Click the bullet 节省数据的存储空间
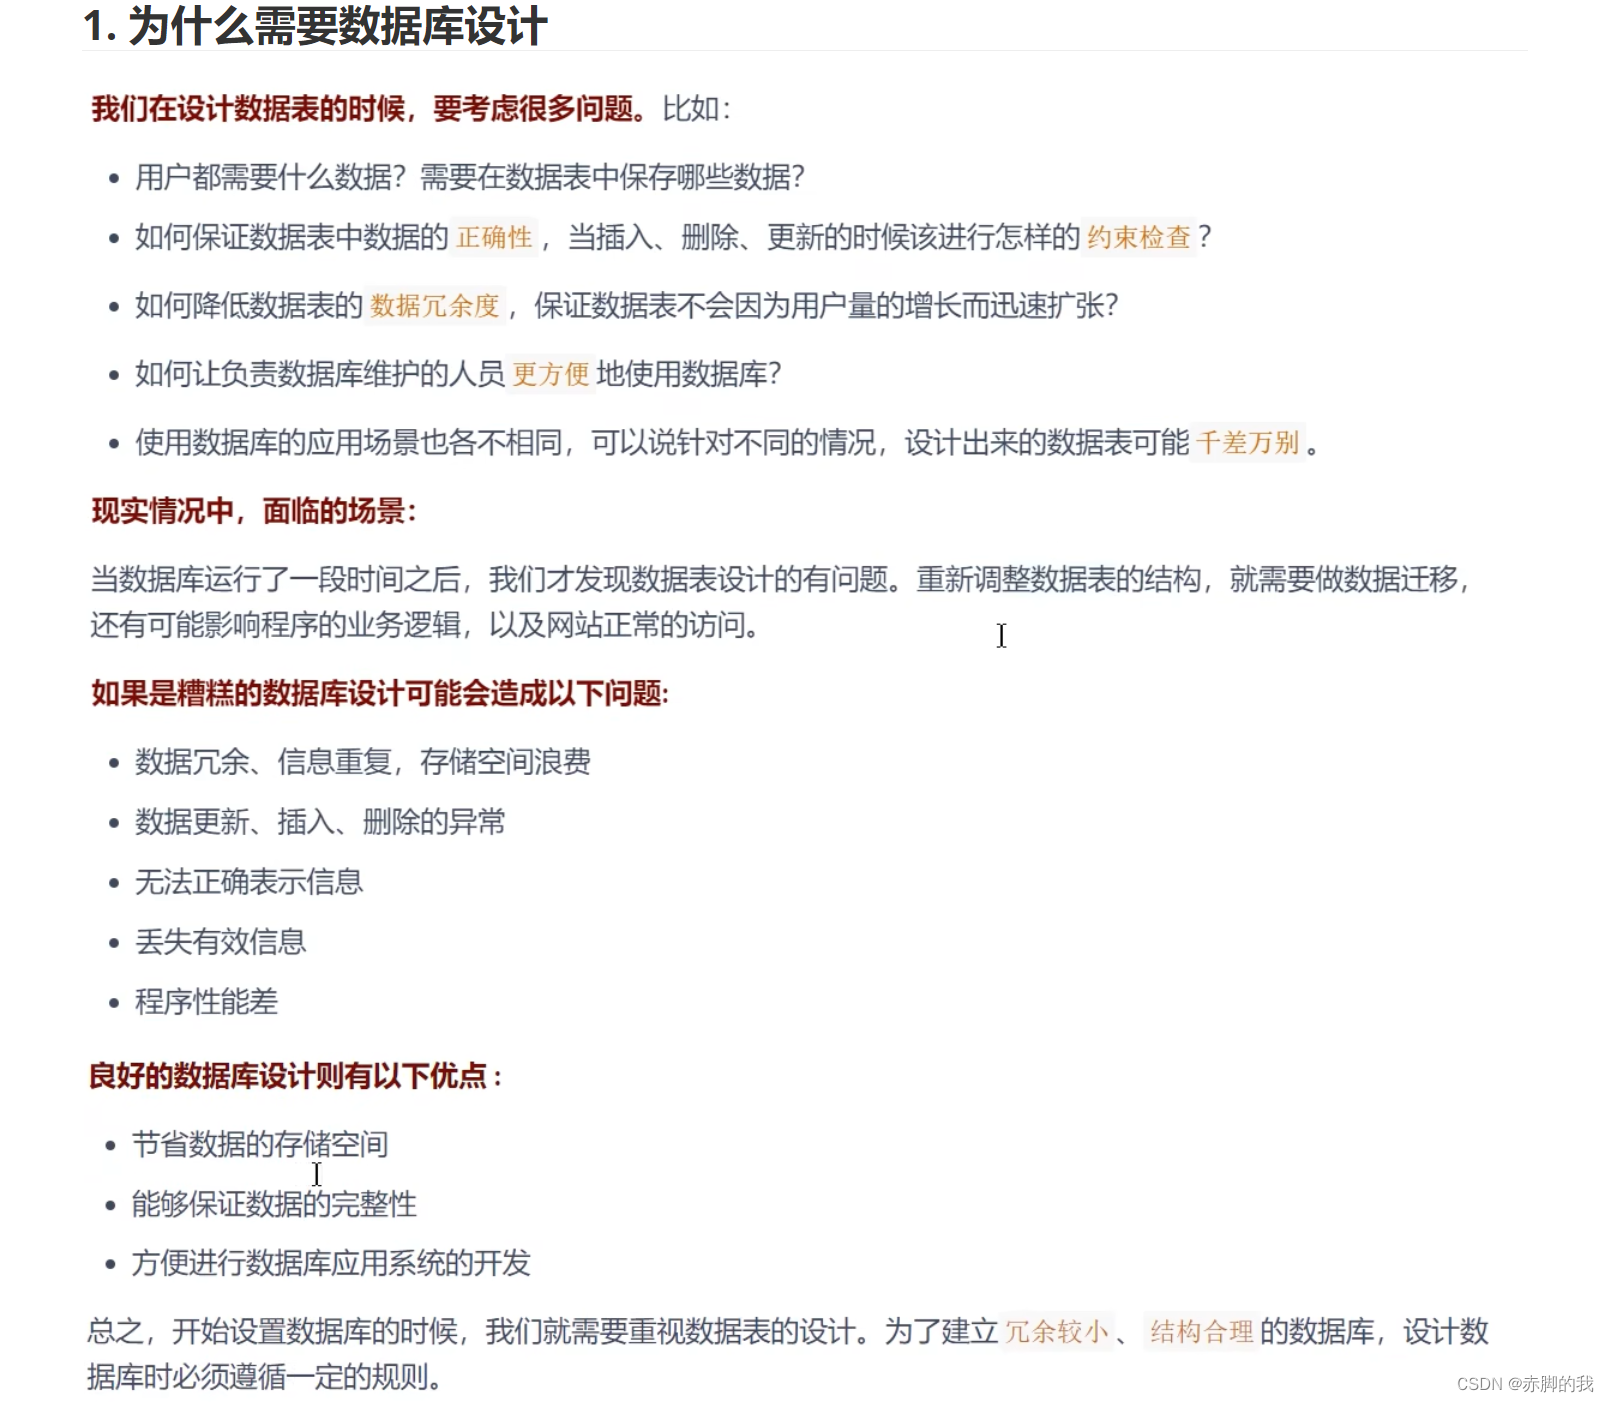Image resolution: width=1609 pixels, height=1402 pixels. point(262,1144)
